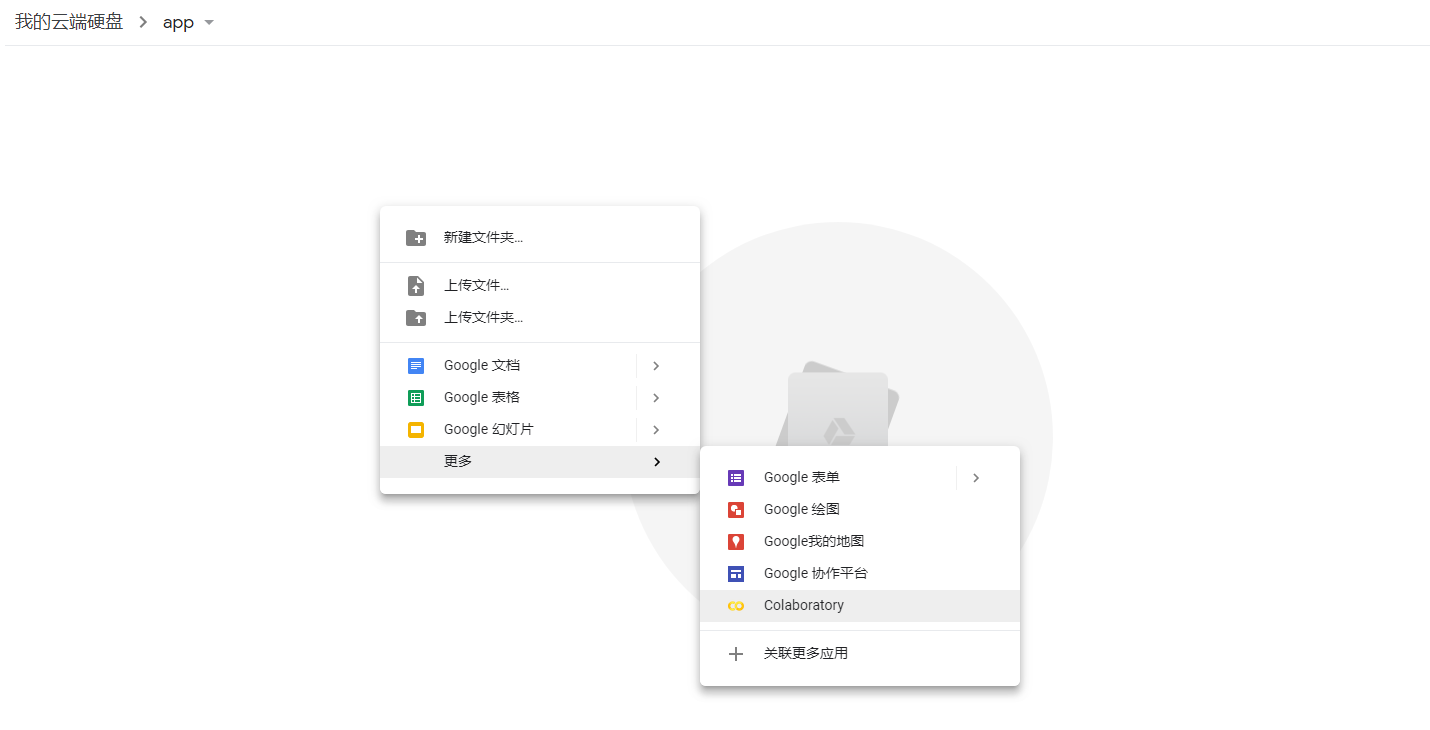Screen dimensions: 1430x730
Task: Click 关联更多应用 to connect more apps
Action: tap(806, 653)
